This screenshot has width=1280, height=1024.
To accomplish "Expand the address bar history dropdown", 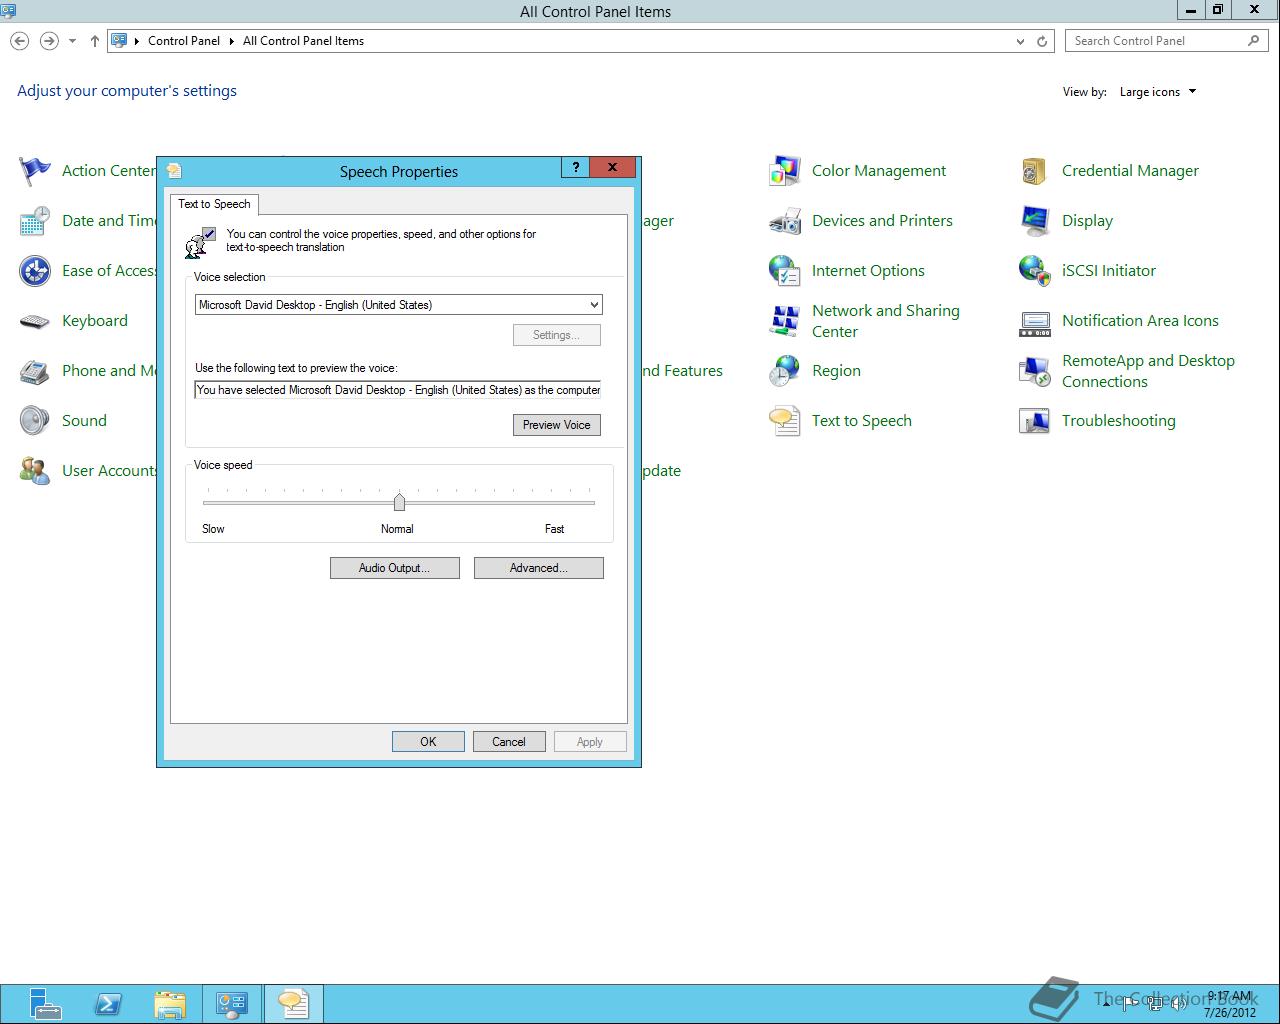I will point(1020,41).
